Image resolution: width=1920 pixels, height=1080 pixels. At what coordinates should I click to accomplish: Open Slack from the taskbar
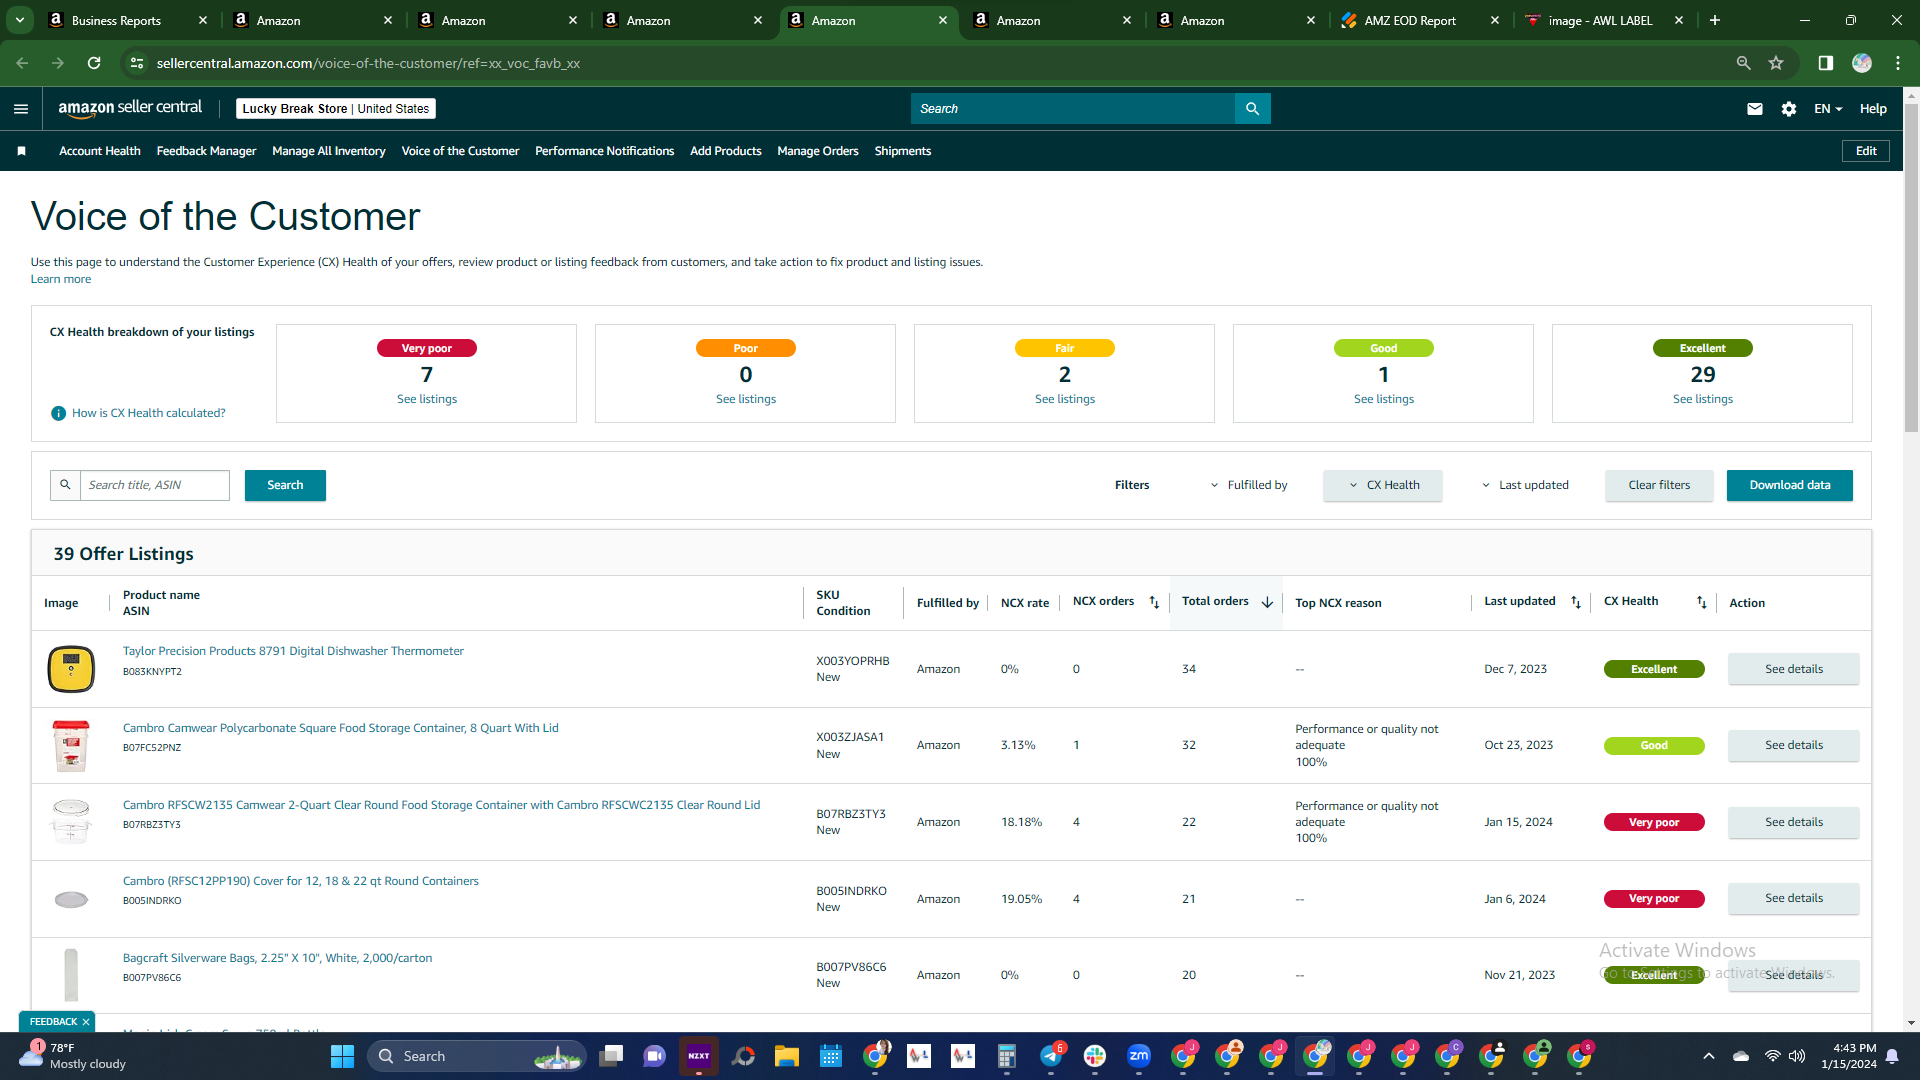(x=1095, y=1056)
